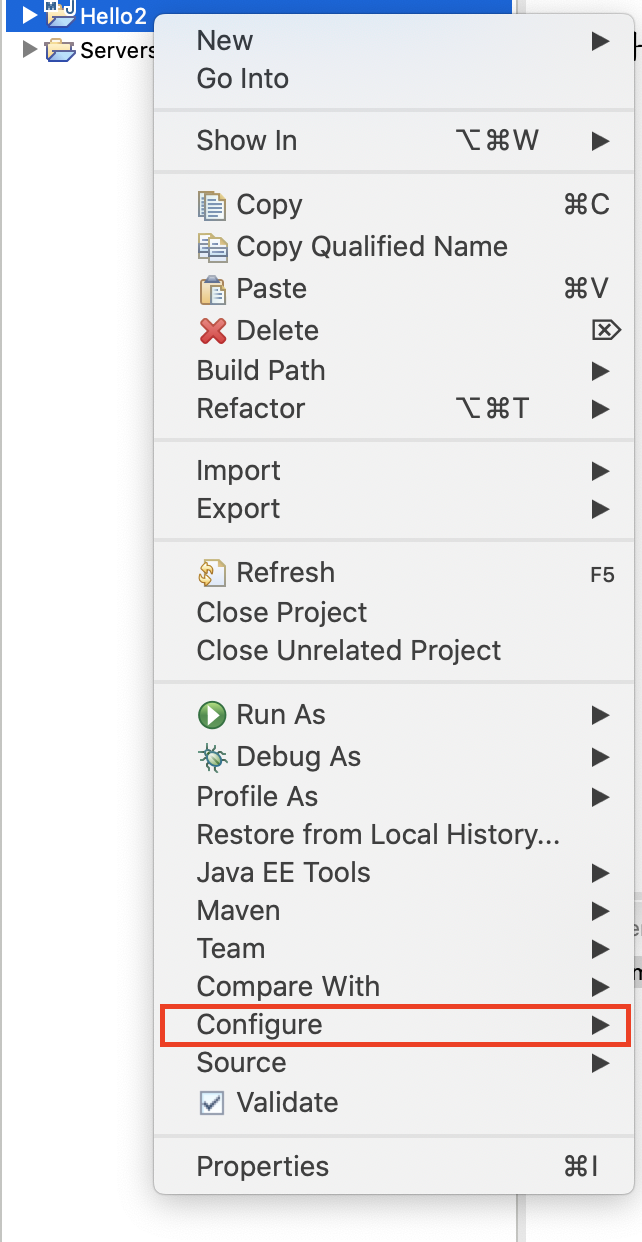
Task: Select the Servers folder in explorer
Action: coord(117,50)
